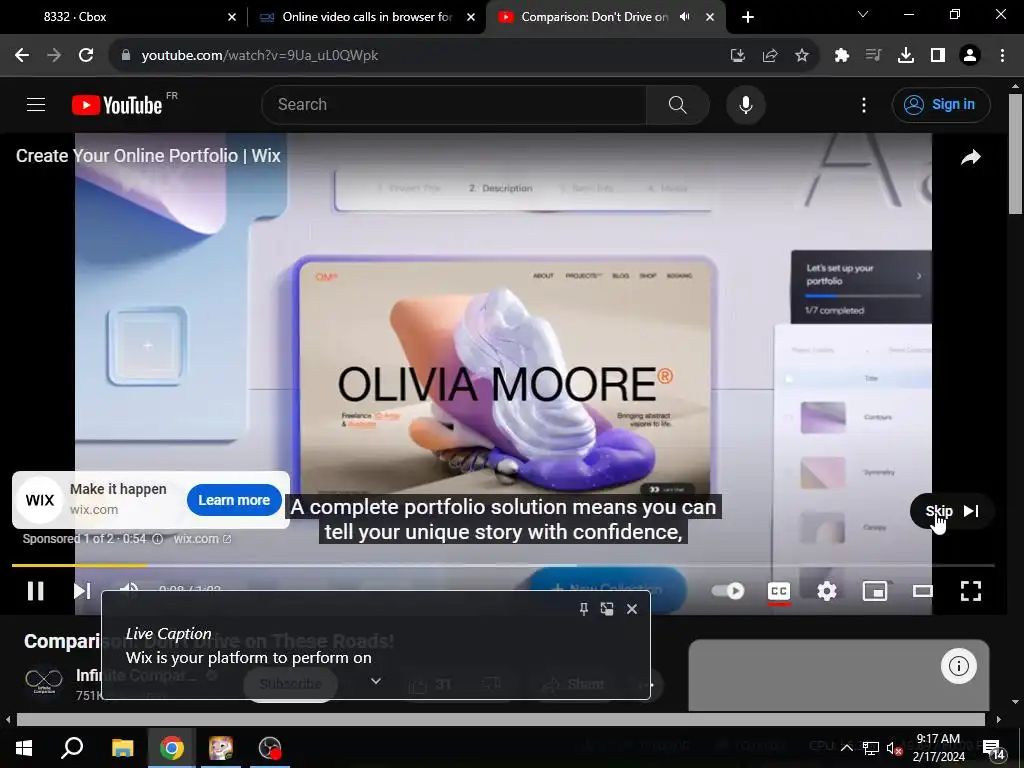Reload the current page
The height and width of the screenshot is (768, 1024).
point(86,56)
